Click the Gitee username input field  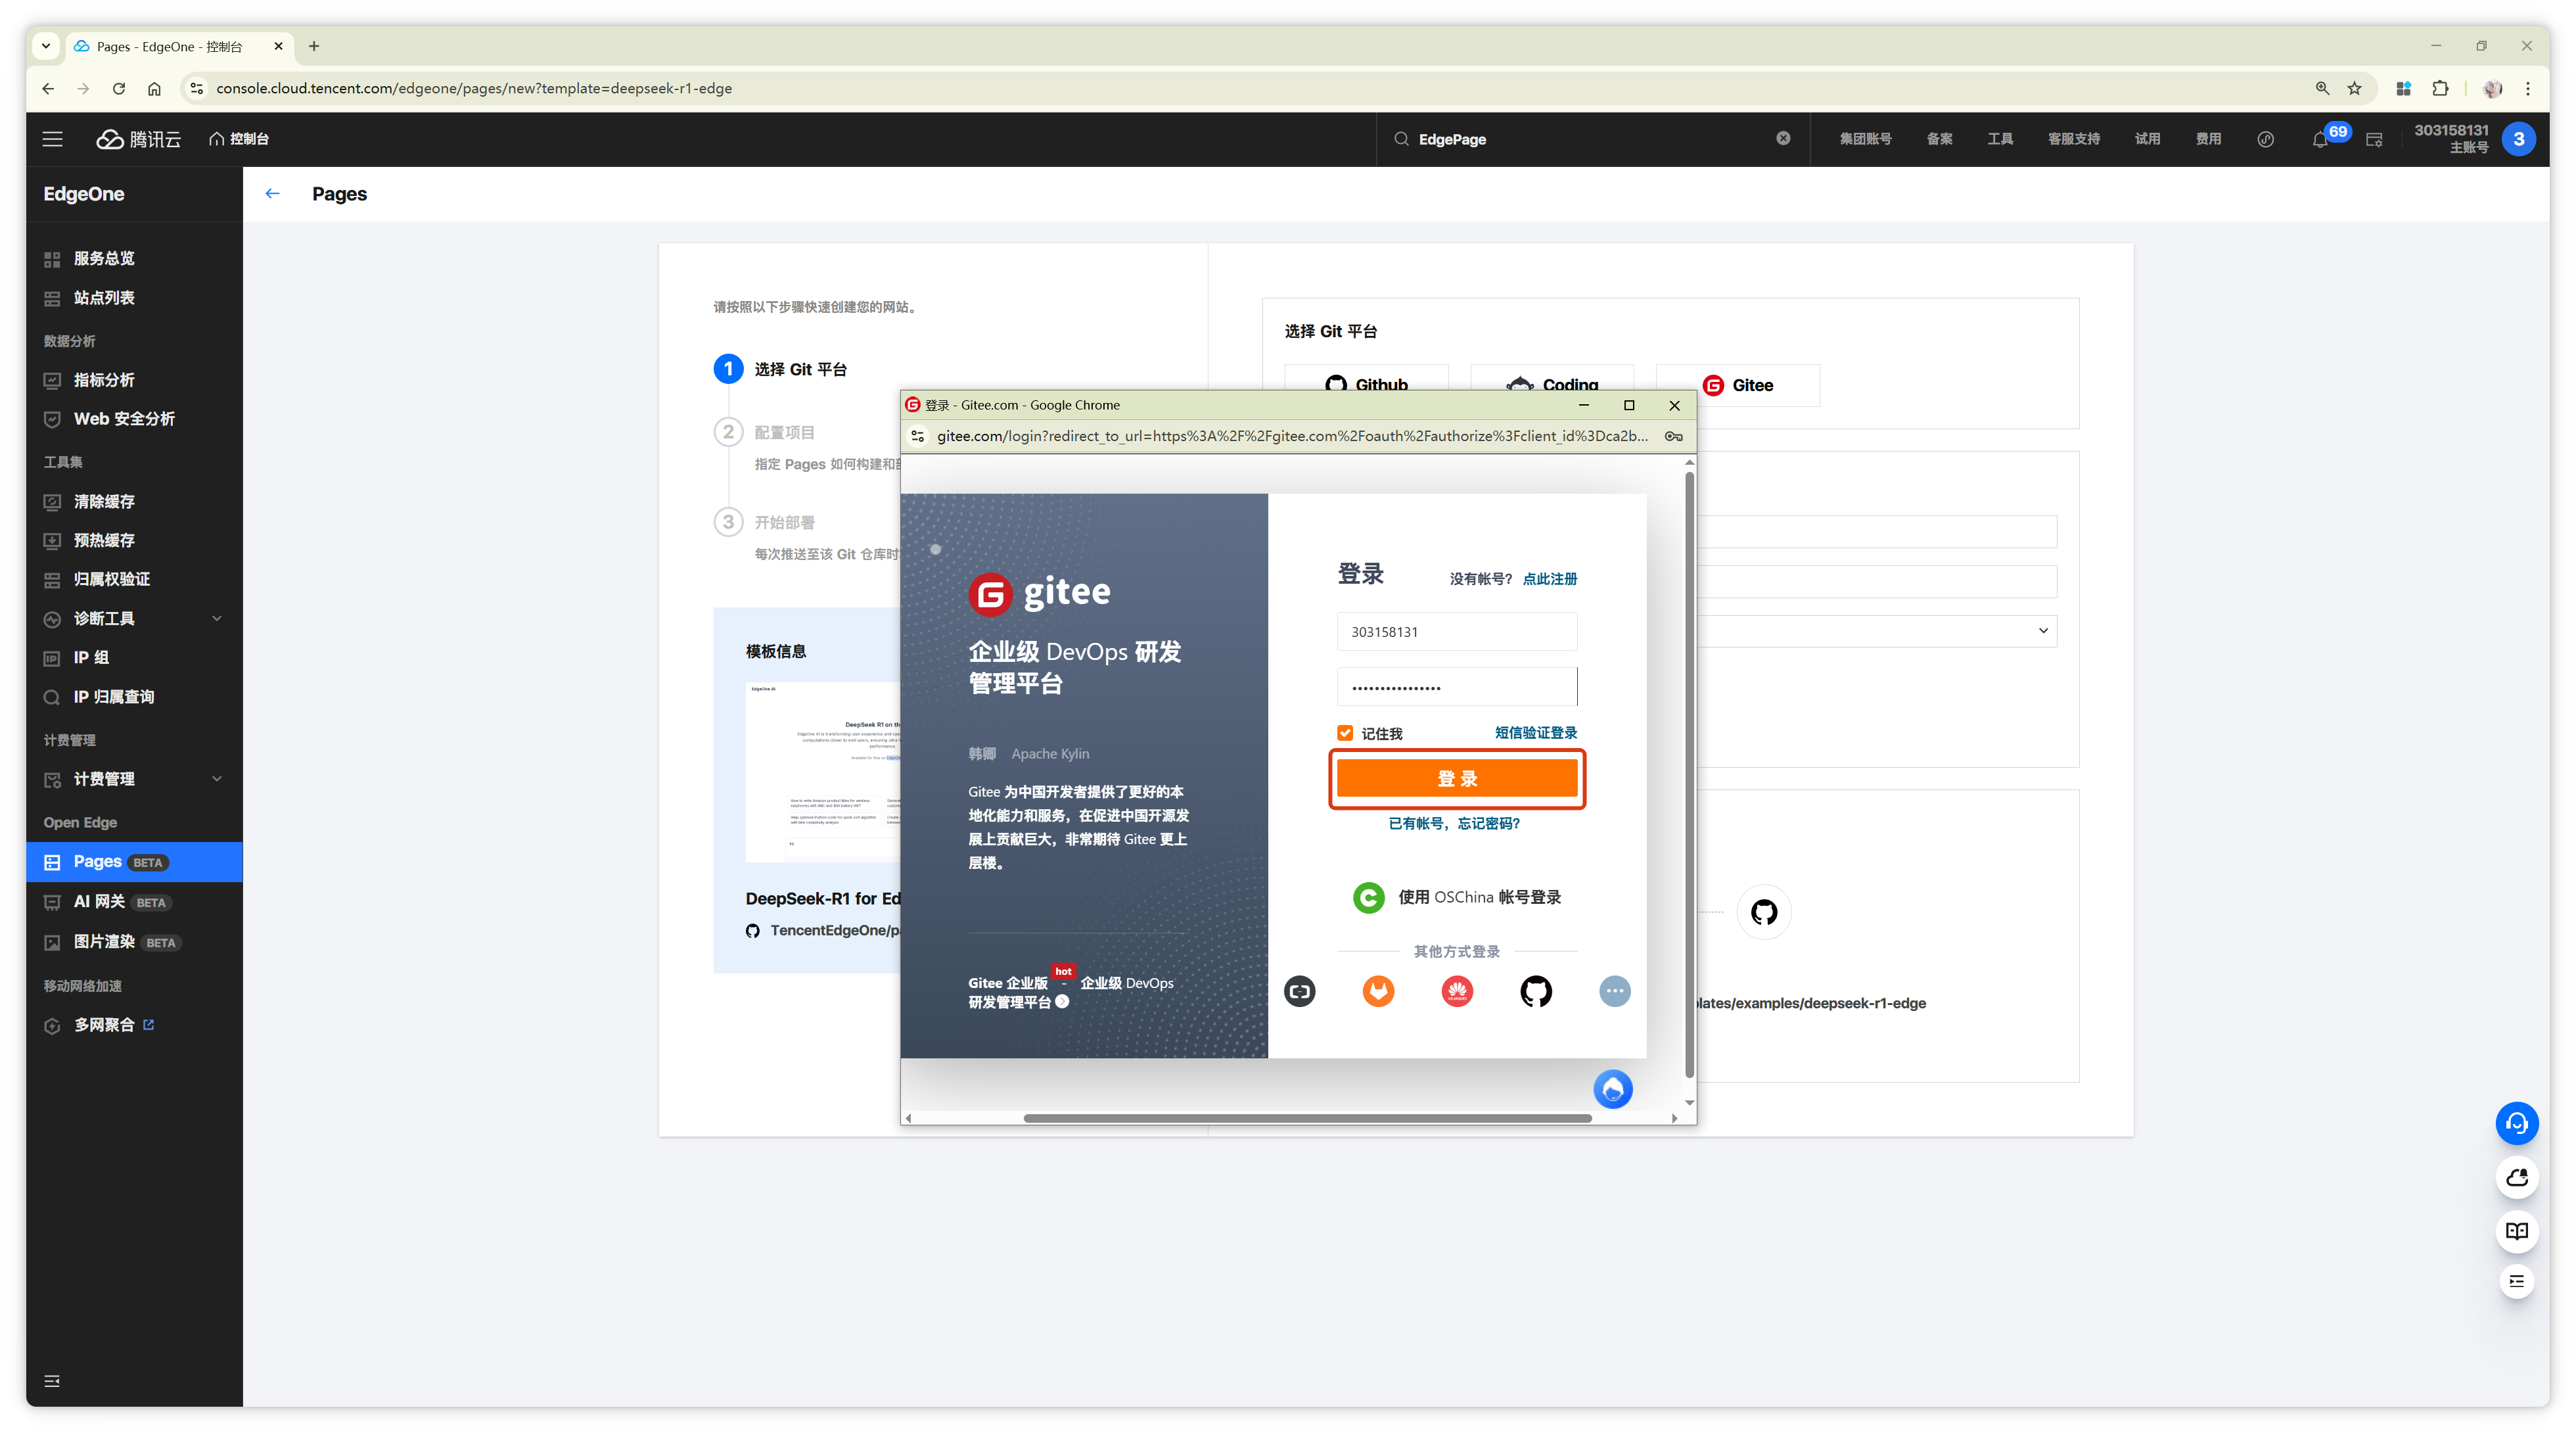pos(1457,632)
